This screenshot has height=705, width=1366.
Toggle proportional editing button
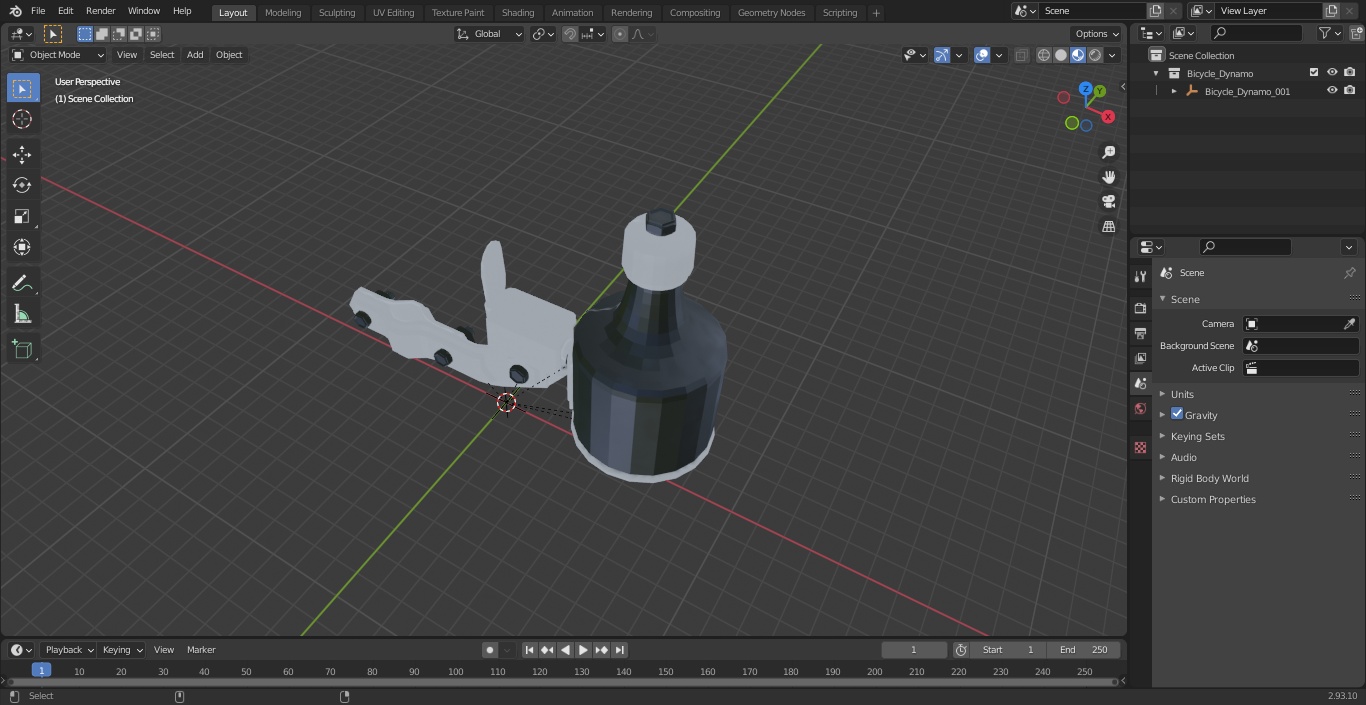tap(620, 34)
